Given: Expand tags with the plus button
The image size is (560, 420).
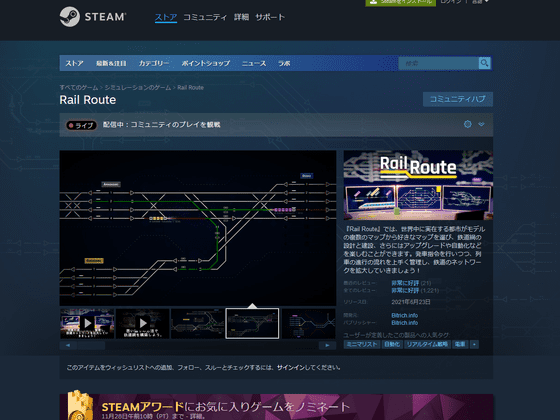Looking at the screenshot, I should tap(474, 344).
